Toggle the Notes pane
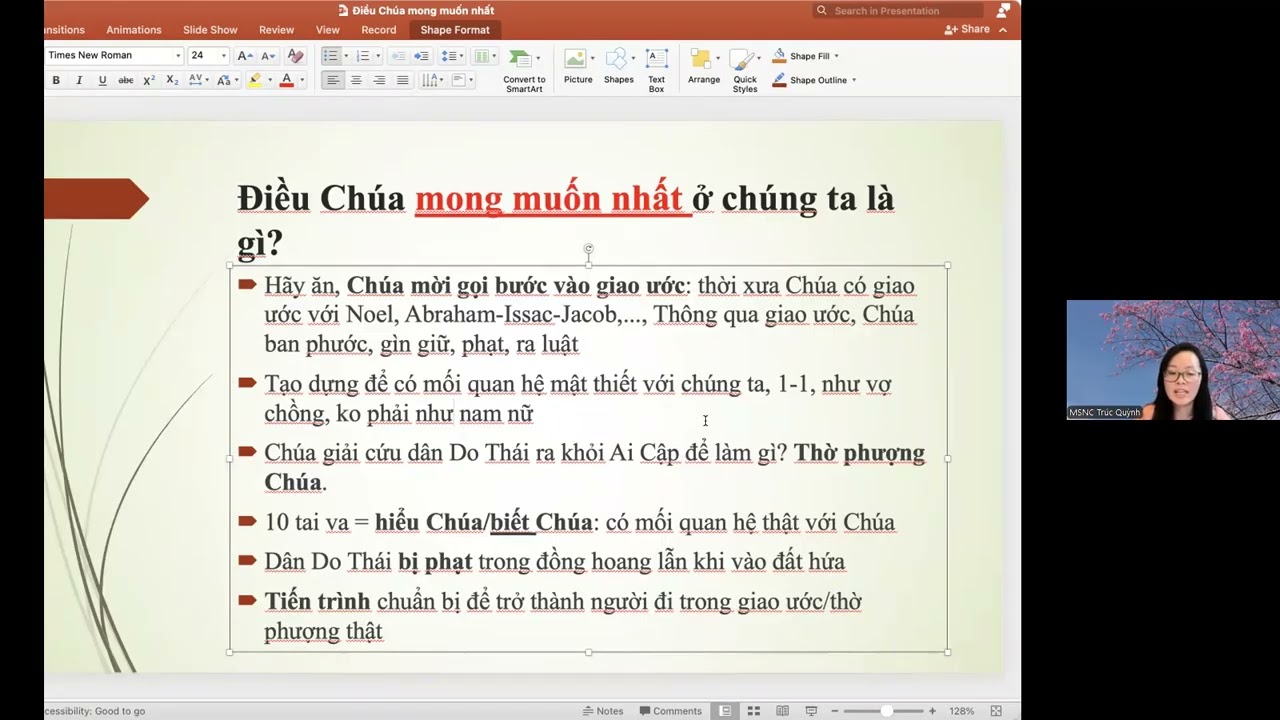 603,711
